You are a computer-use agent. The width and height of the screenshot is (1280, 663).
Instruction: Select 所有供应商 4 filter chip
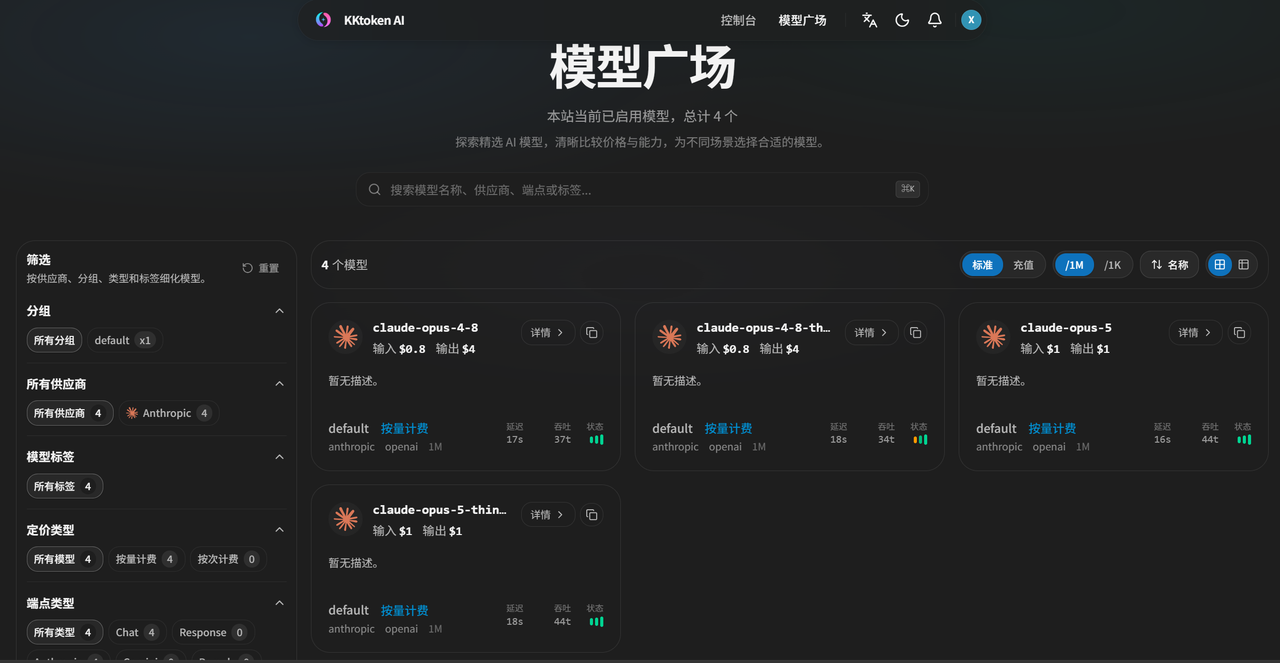pyautogui.click(x=69, y=413)
